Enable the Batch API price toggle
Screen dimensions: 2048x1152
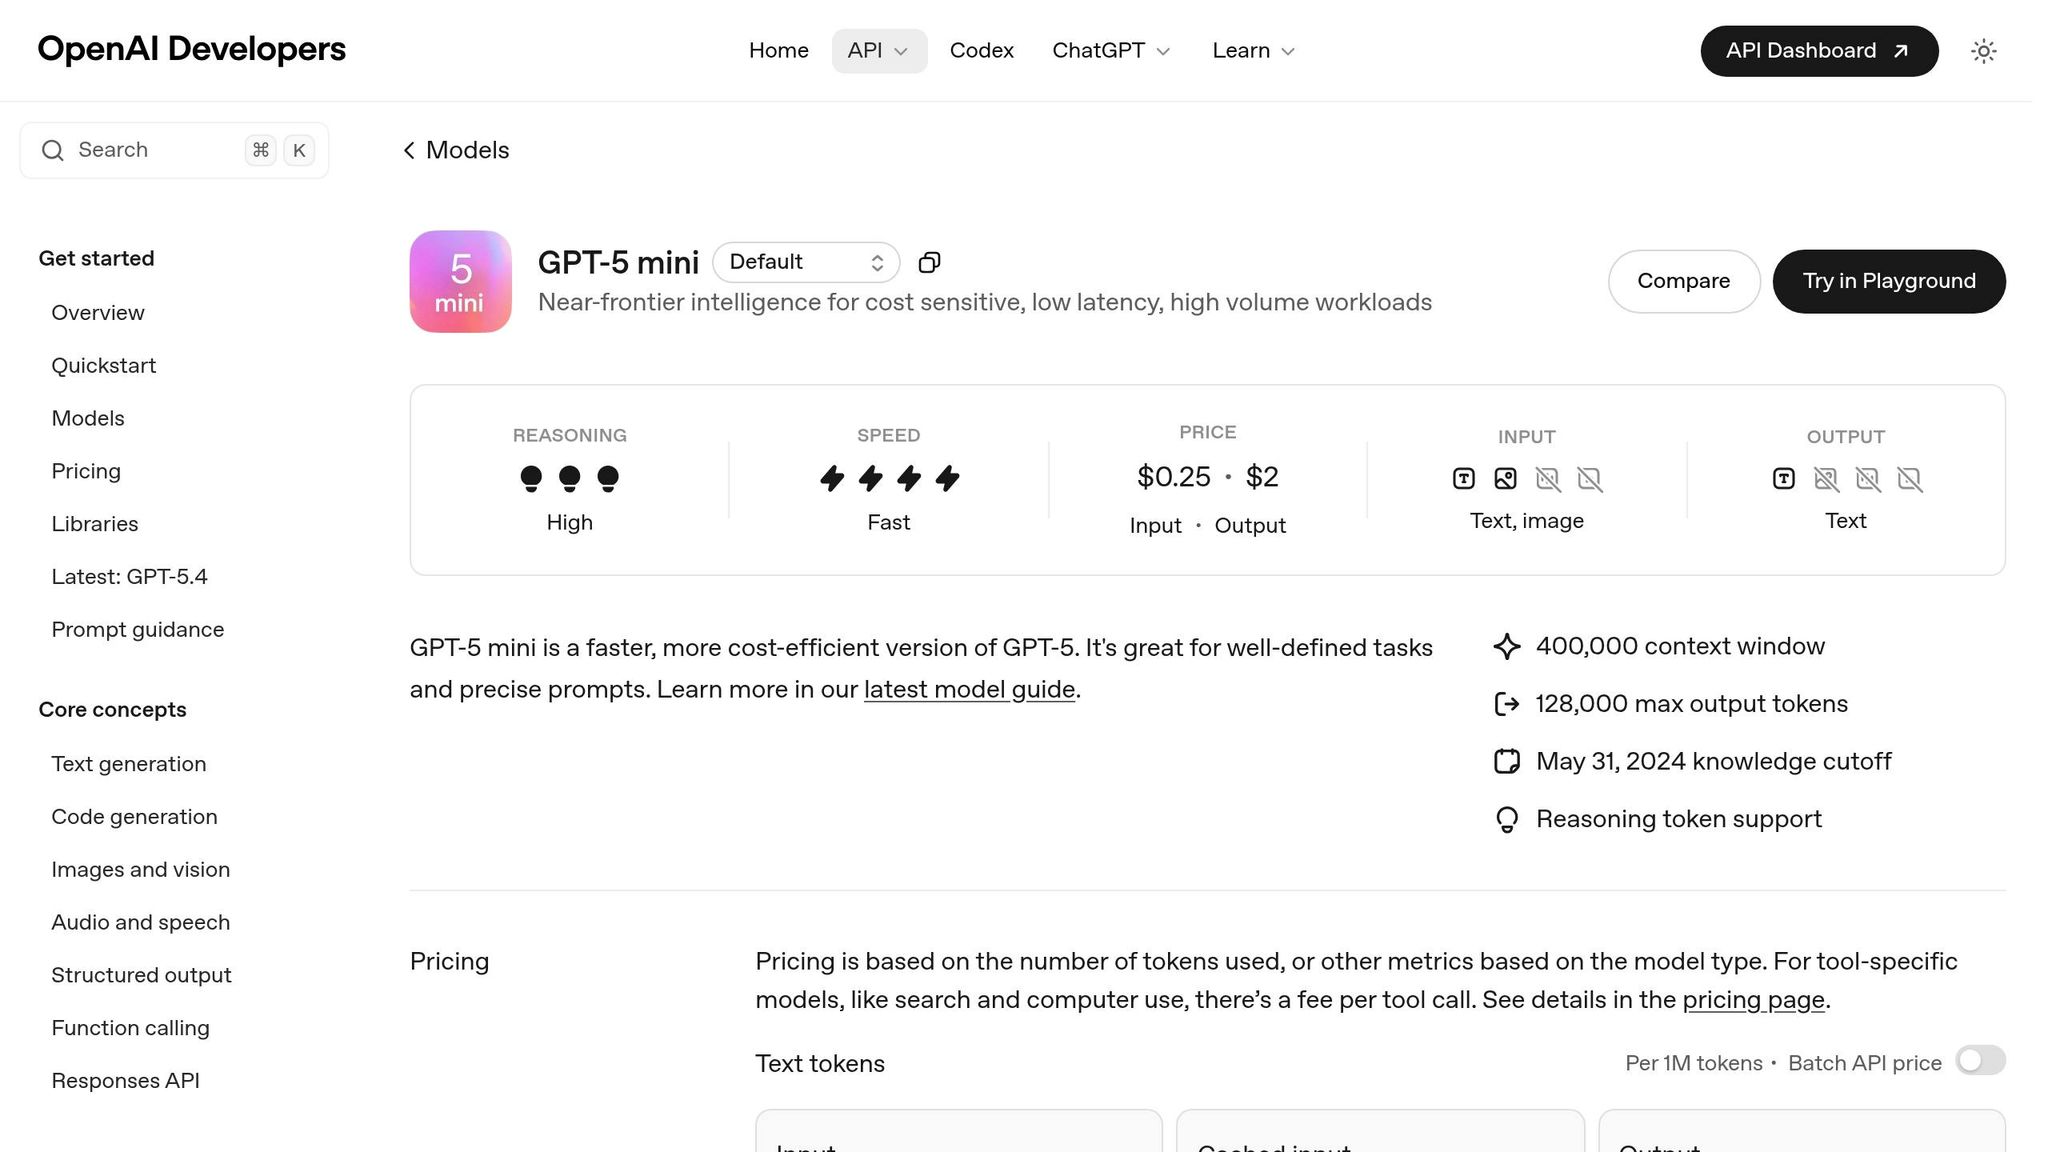(x=1980, y=1061)
